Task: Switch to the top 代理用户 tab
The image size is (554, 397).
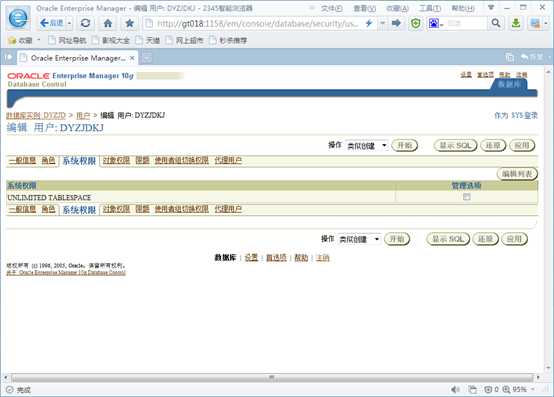Action: [x=228, y=160]
